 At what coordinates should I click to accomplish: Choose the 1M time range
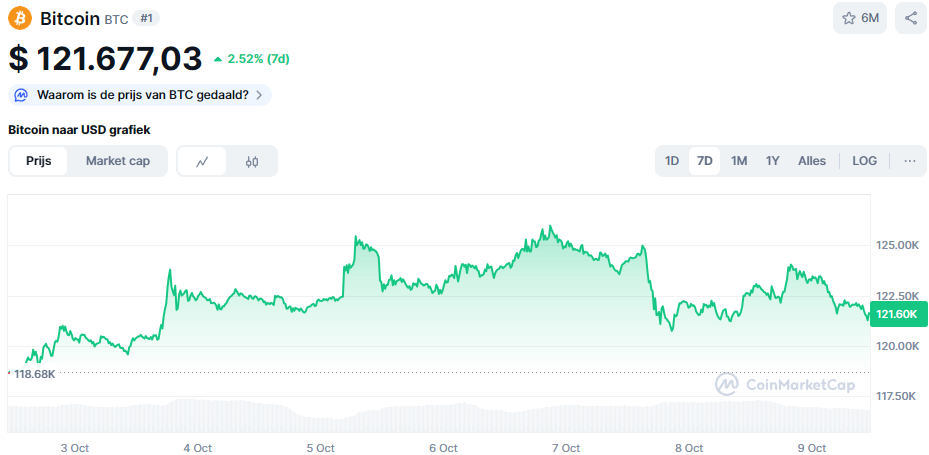point(739,161)
